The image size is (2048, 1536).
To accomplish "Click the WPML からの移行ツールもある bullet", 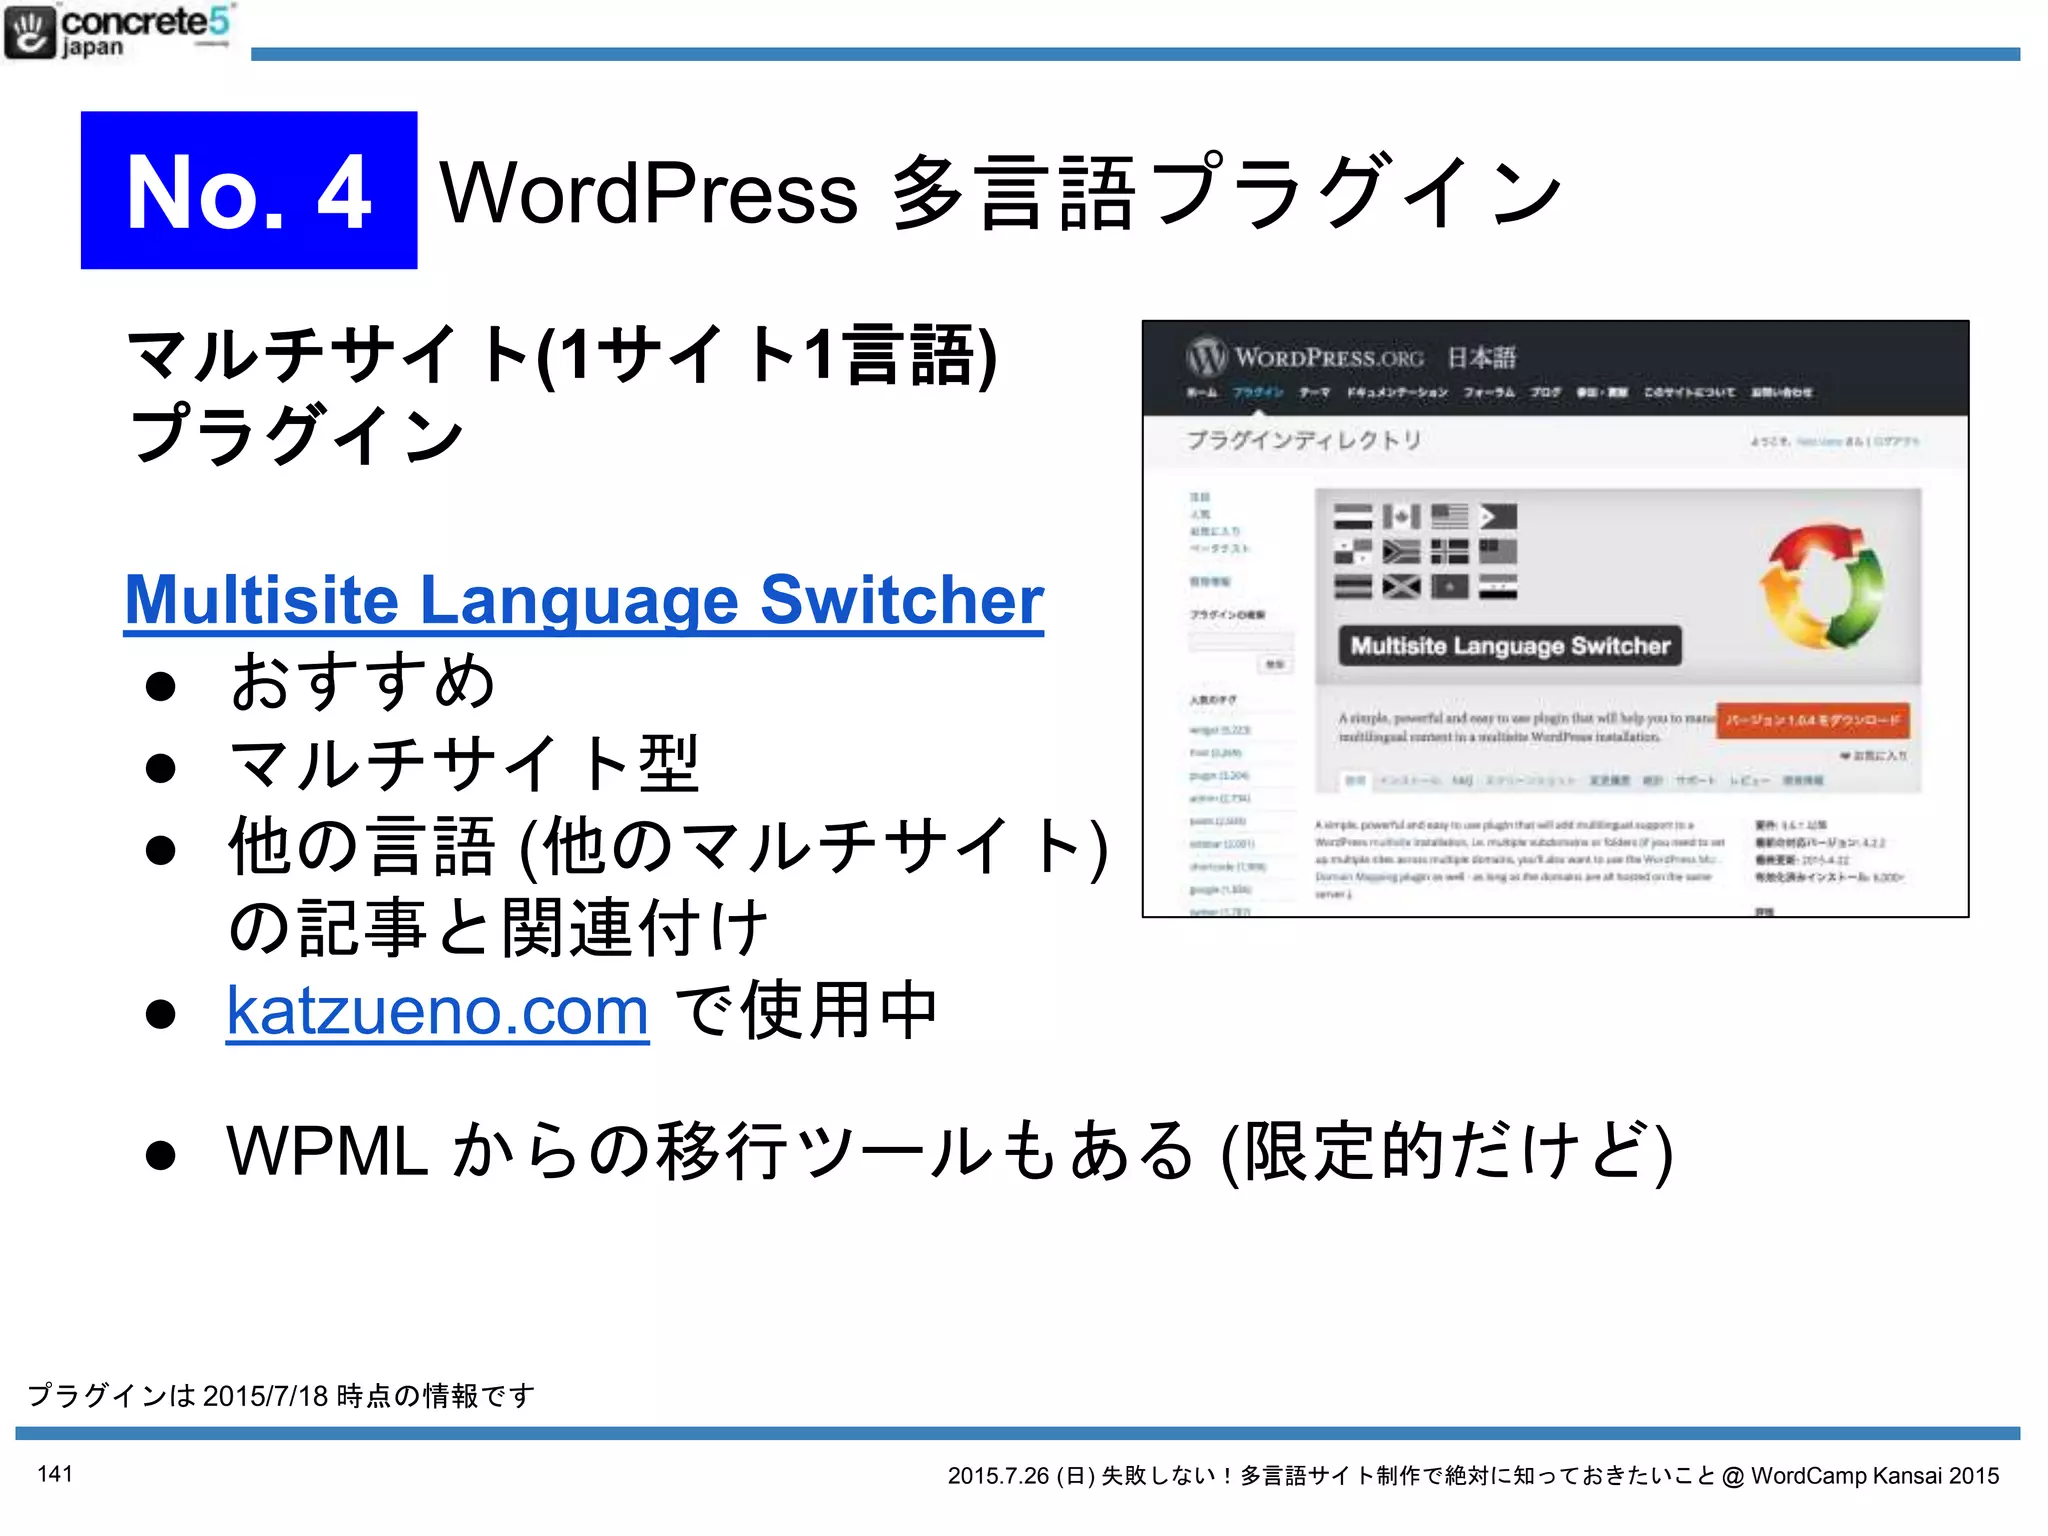I will (949, 1151).
